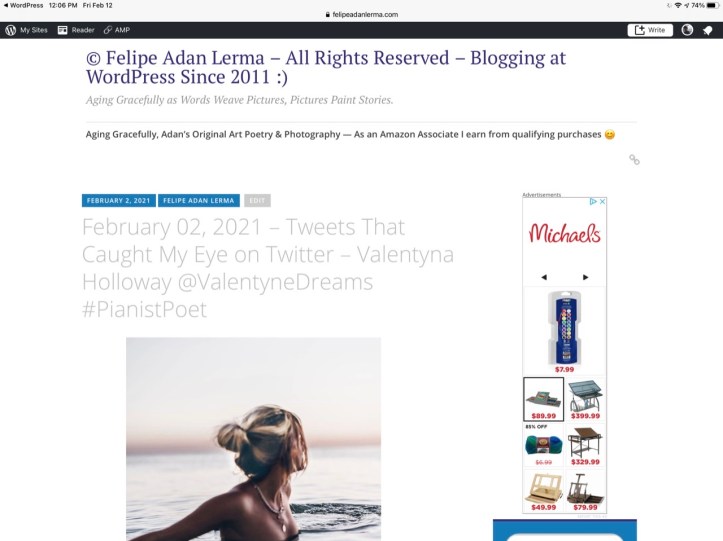This screenshot has height=541, width=723.
Task: Click the chain link icon below header
Action: coord(634,160)
